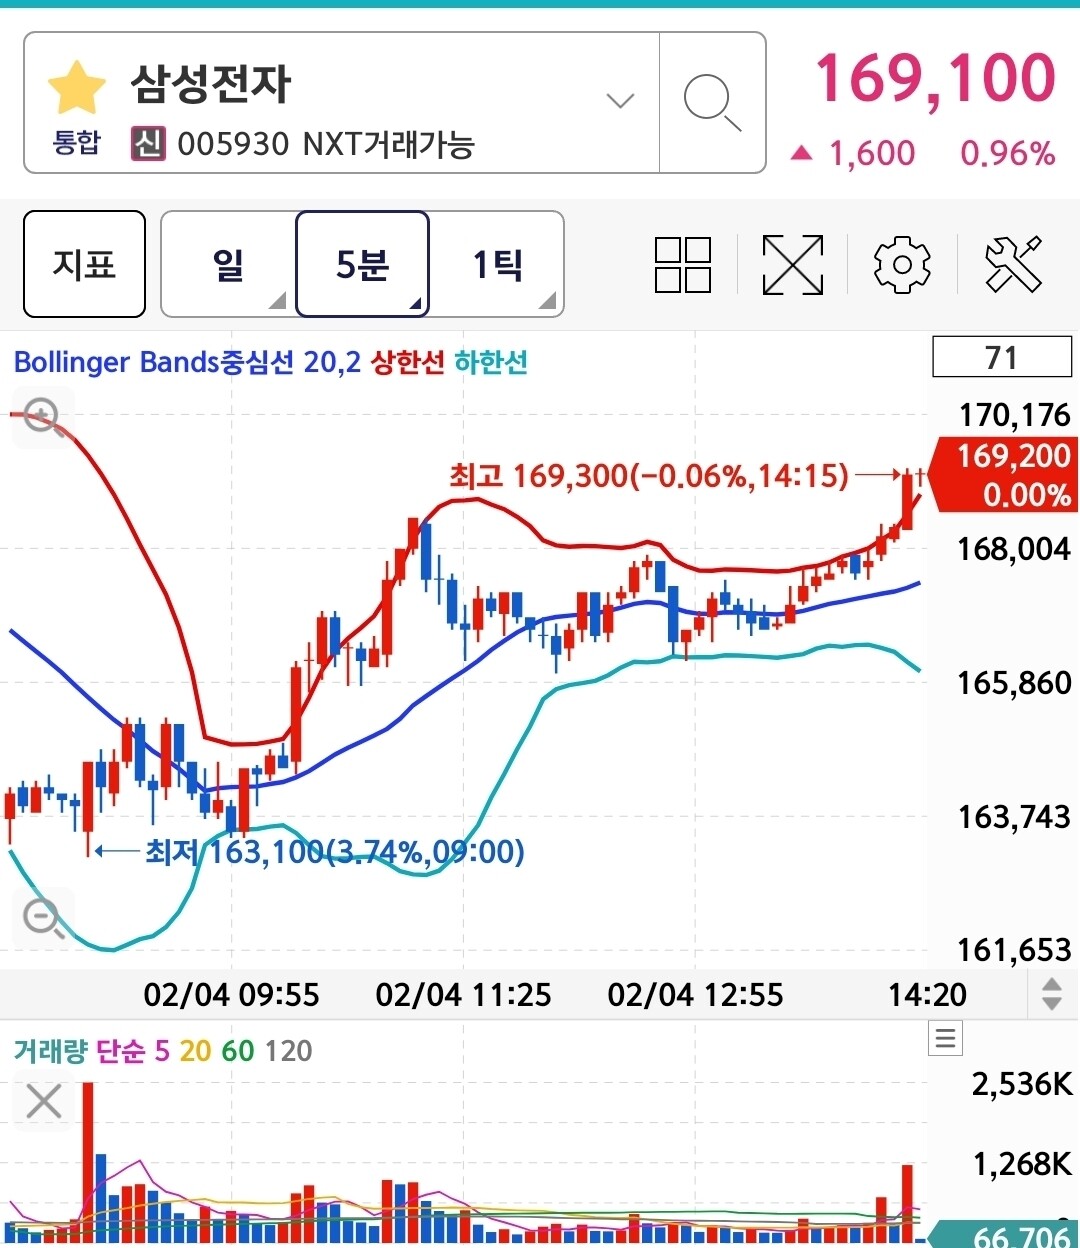
Task: Click the 005930 stock code text
Action: pos(233,144)
